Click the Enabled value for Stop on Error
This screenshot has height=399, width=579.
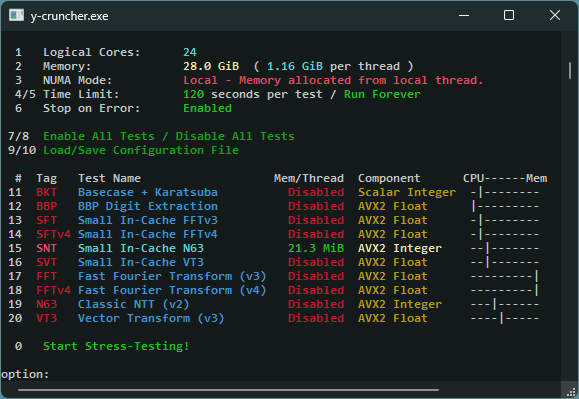(208, 108)
